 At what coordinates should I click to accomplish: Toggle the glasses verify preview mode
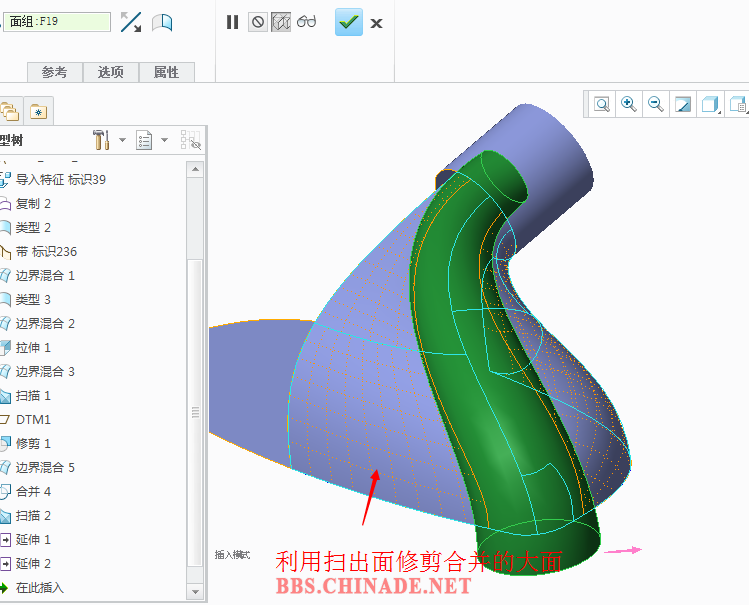(x=307, y=22)
